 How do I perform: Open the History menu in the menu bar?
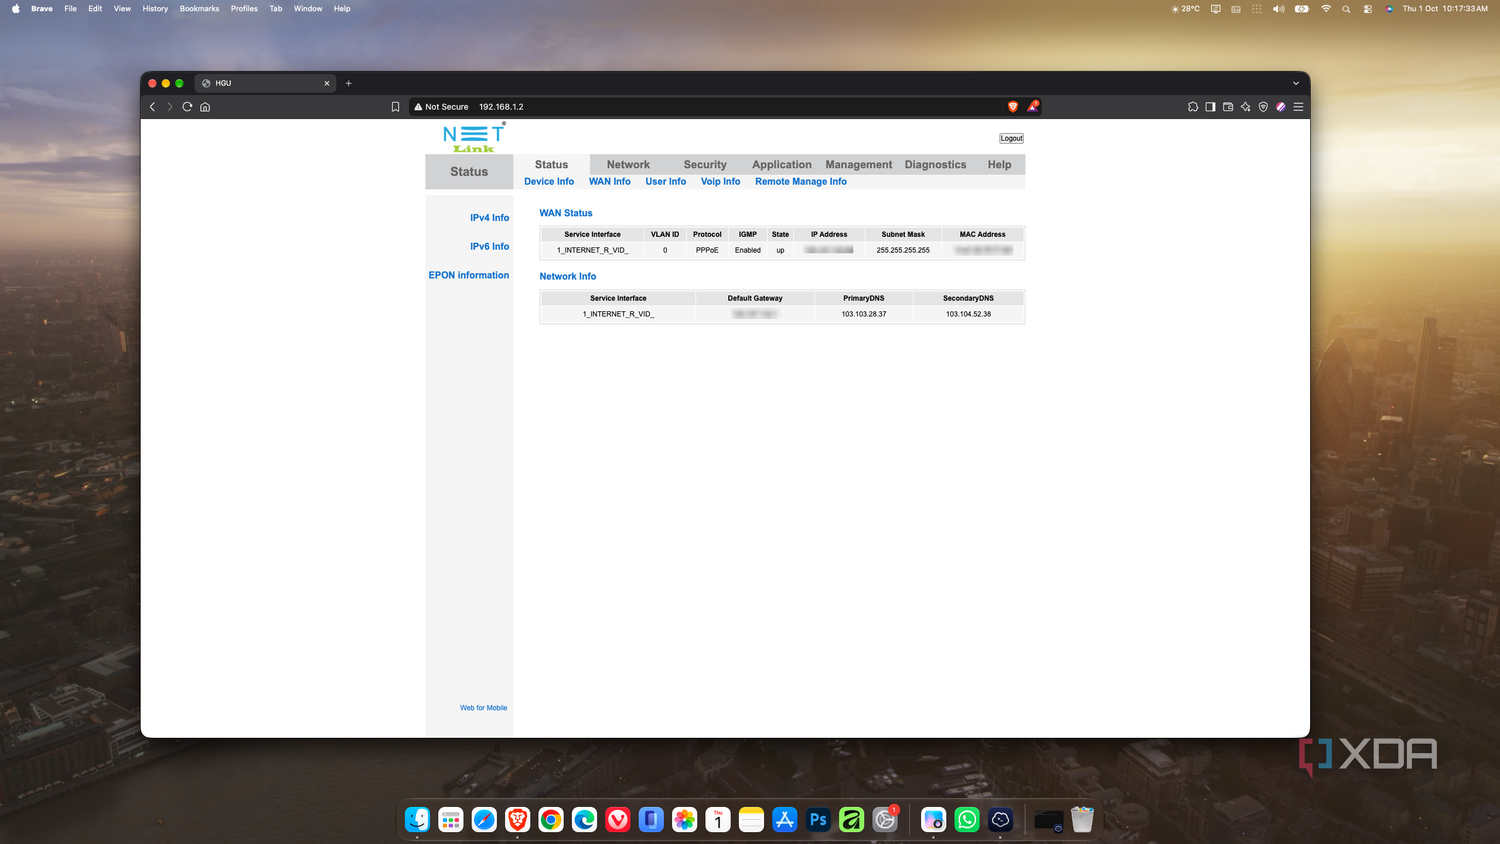point(155,9)
